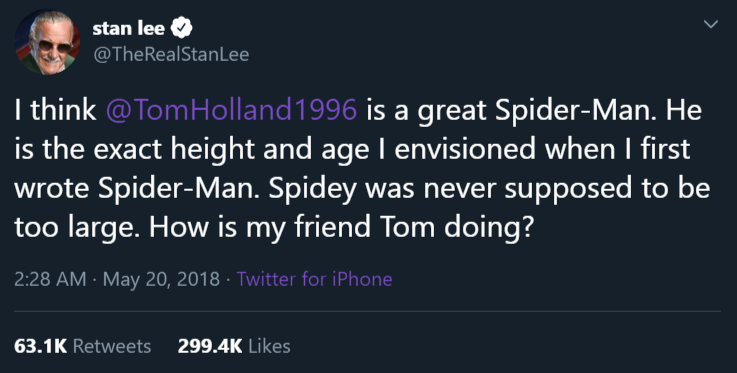Click the May 20, 2018 date
The image size is (737, 373).
[161, 279]
